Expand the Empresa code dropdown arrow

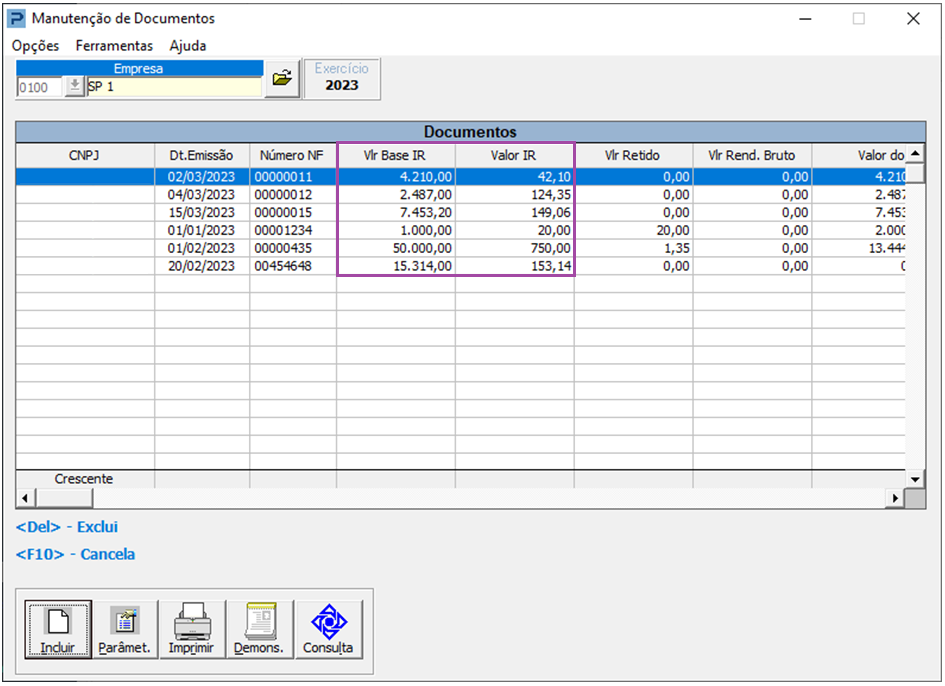coord(75,87)
